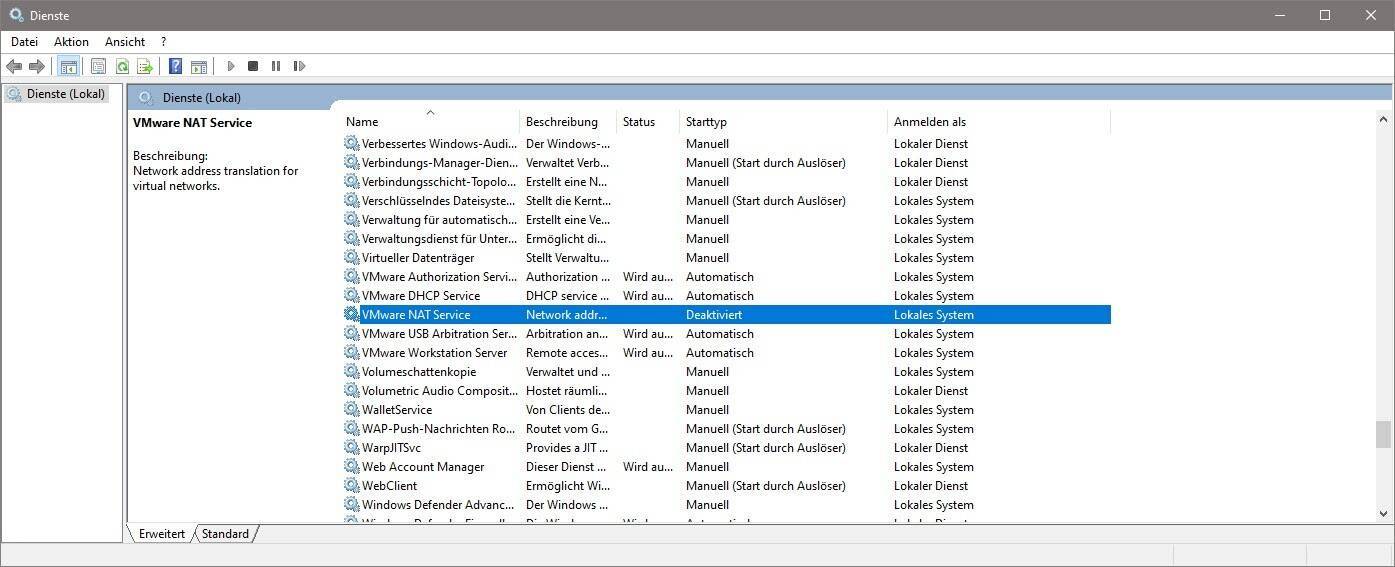
Task: Open the Datei menu
Action: click(24, 42)
